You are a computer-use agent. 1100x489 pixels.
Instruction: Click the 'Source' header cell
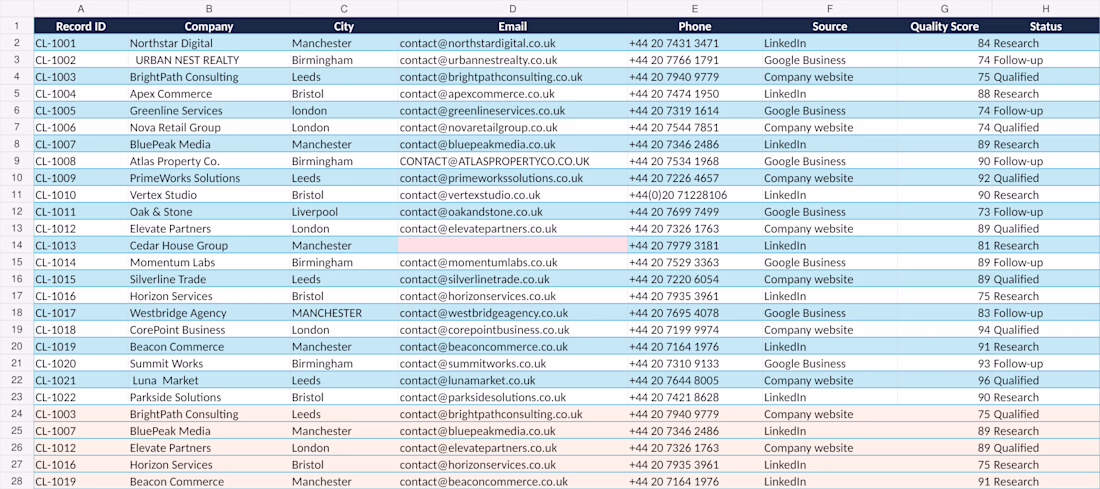click(830, 27)
